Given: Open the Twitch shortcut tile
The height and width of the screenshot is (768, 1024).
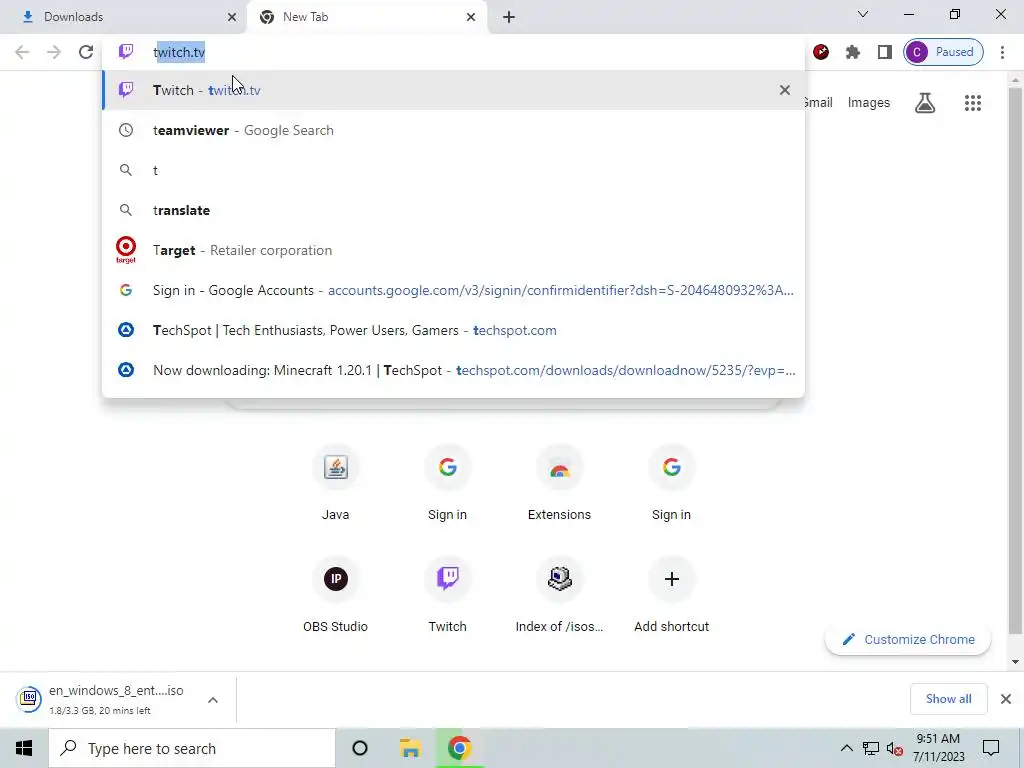Looking at the screenshot, I should 447,595.
